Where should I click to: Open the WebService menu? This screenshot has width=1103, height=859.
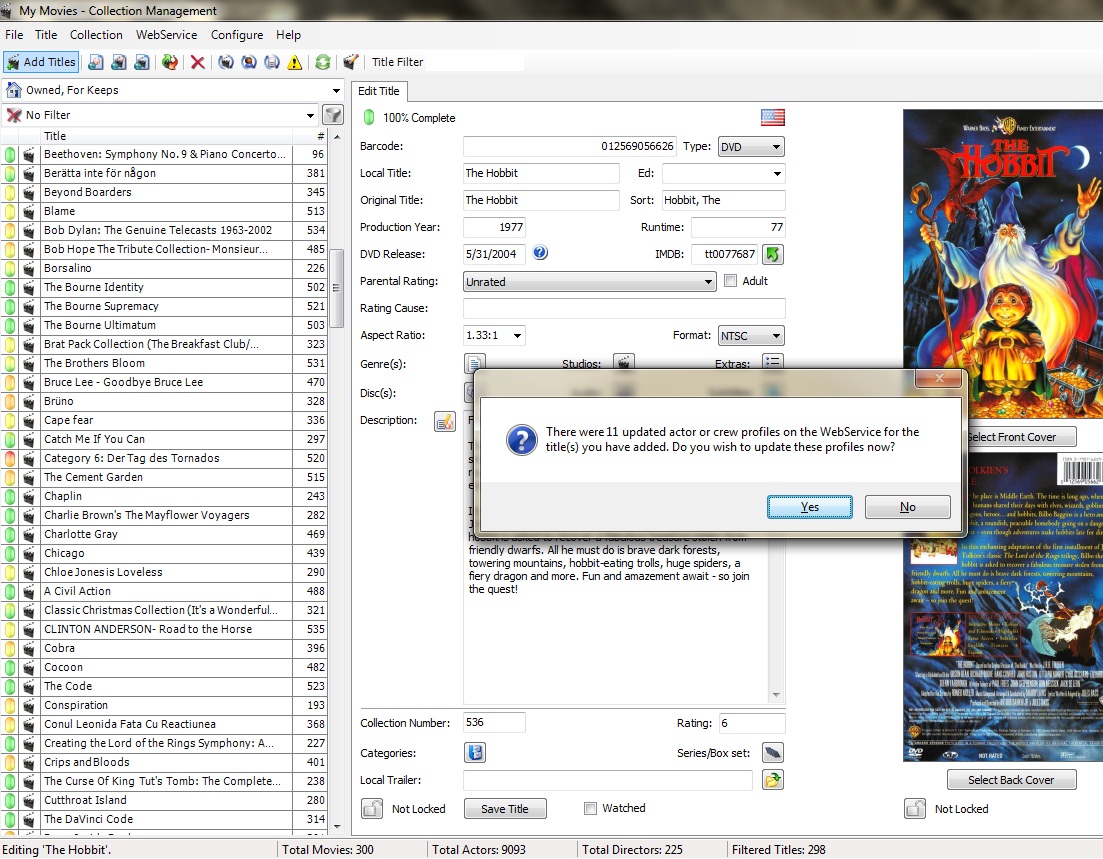point(166,35)
